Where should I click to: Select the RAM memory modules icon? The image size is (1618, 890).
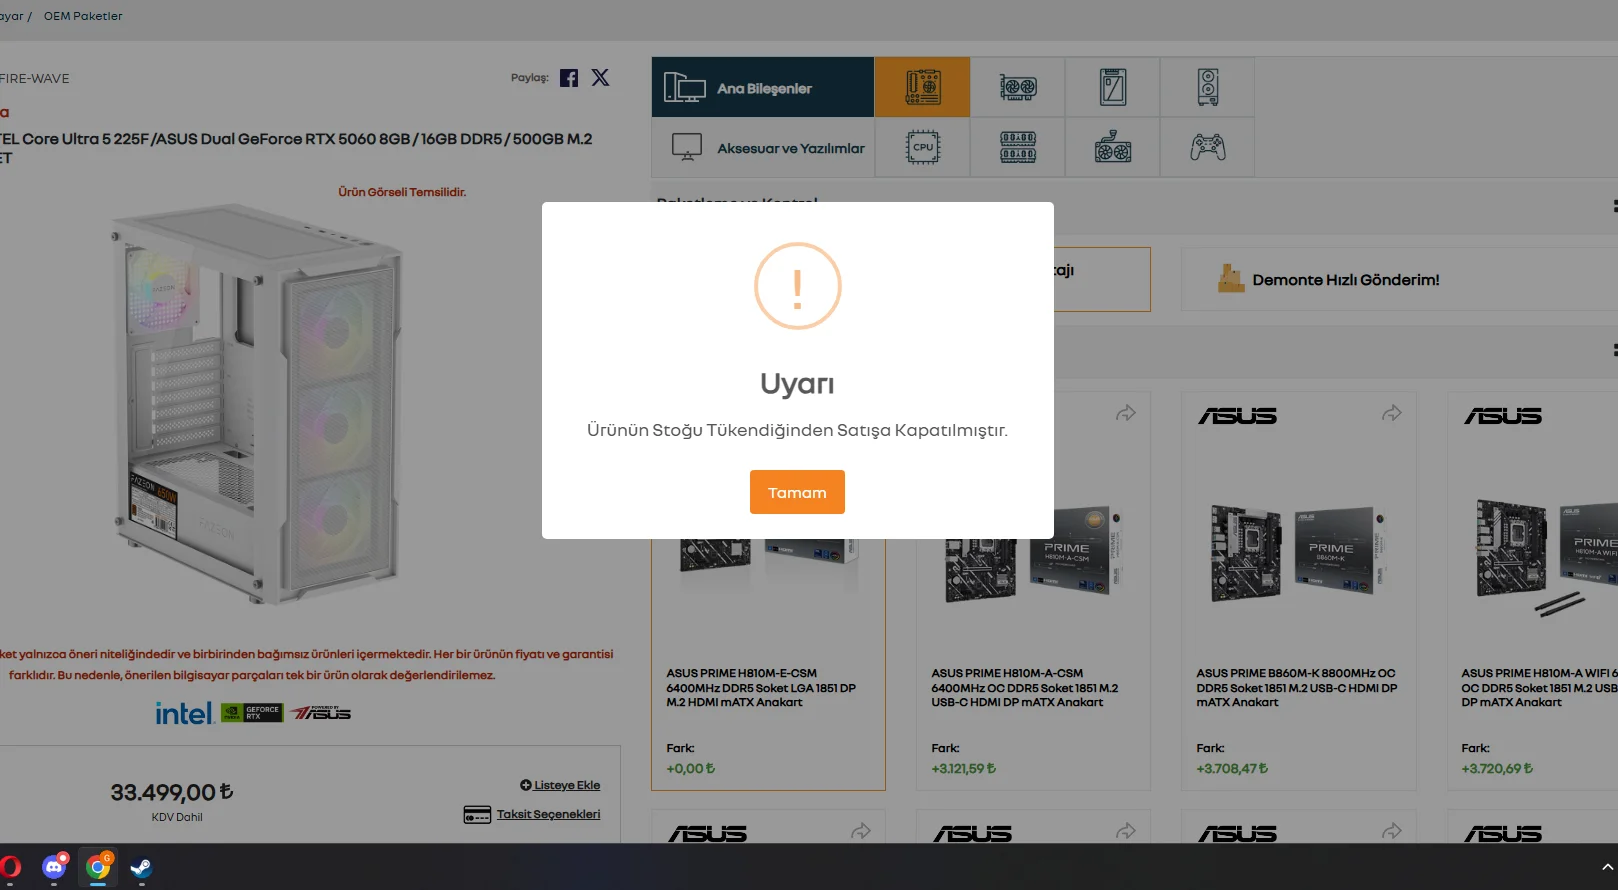coord(1017,148)
